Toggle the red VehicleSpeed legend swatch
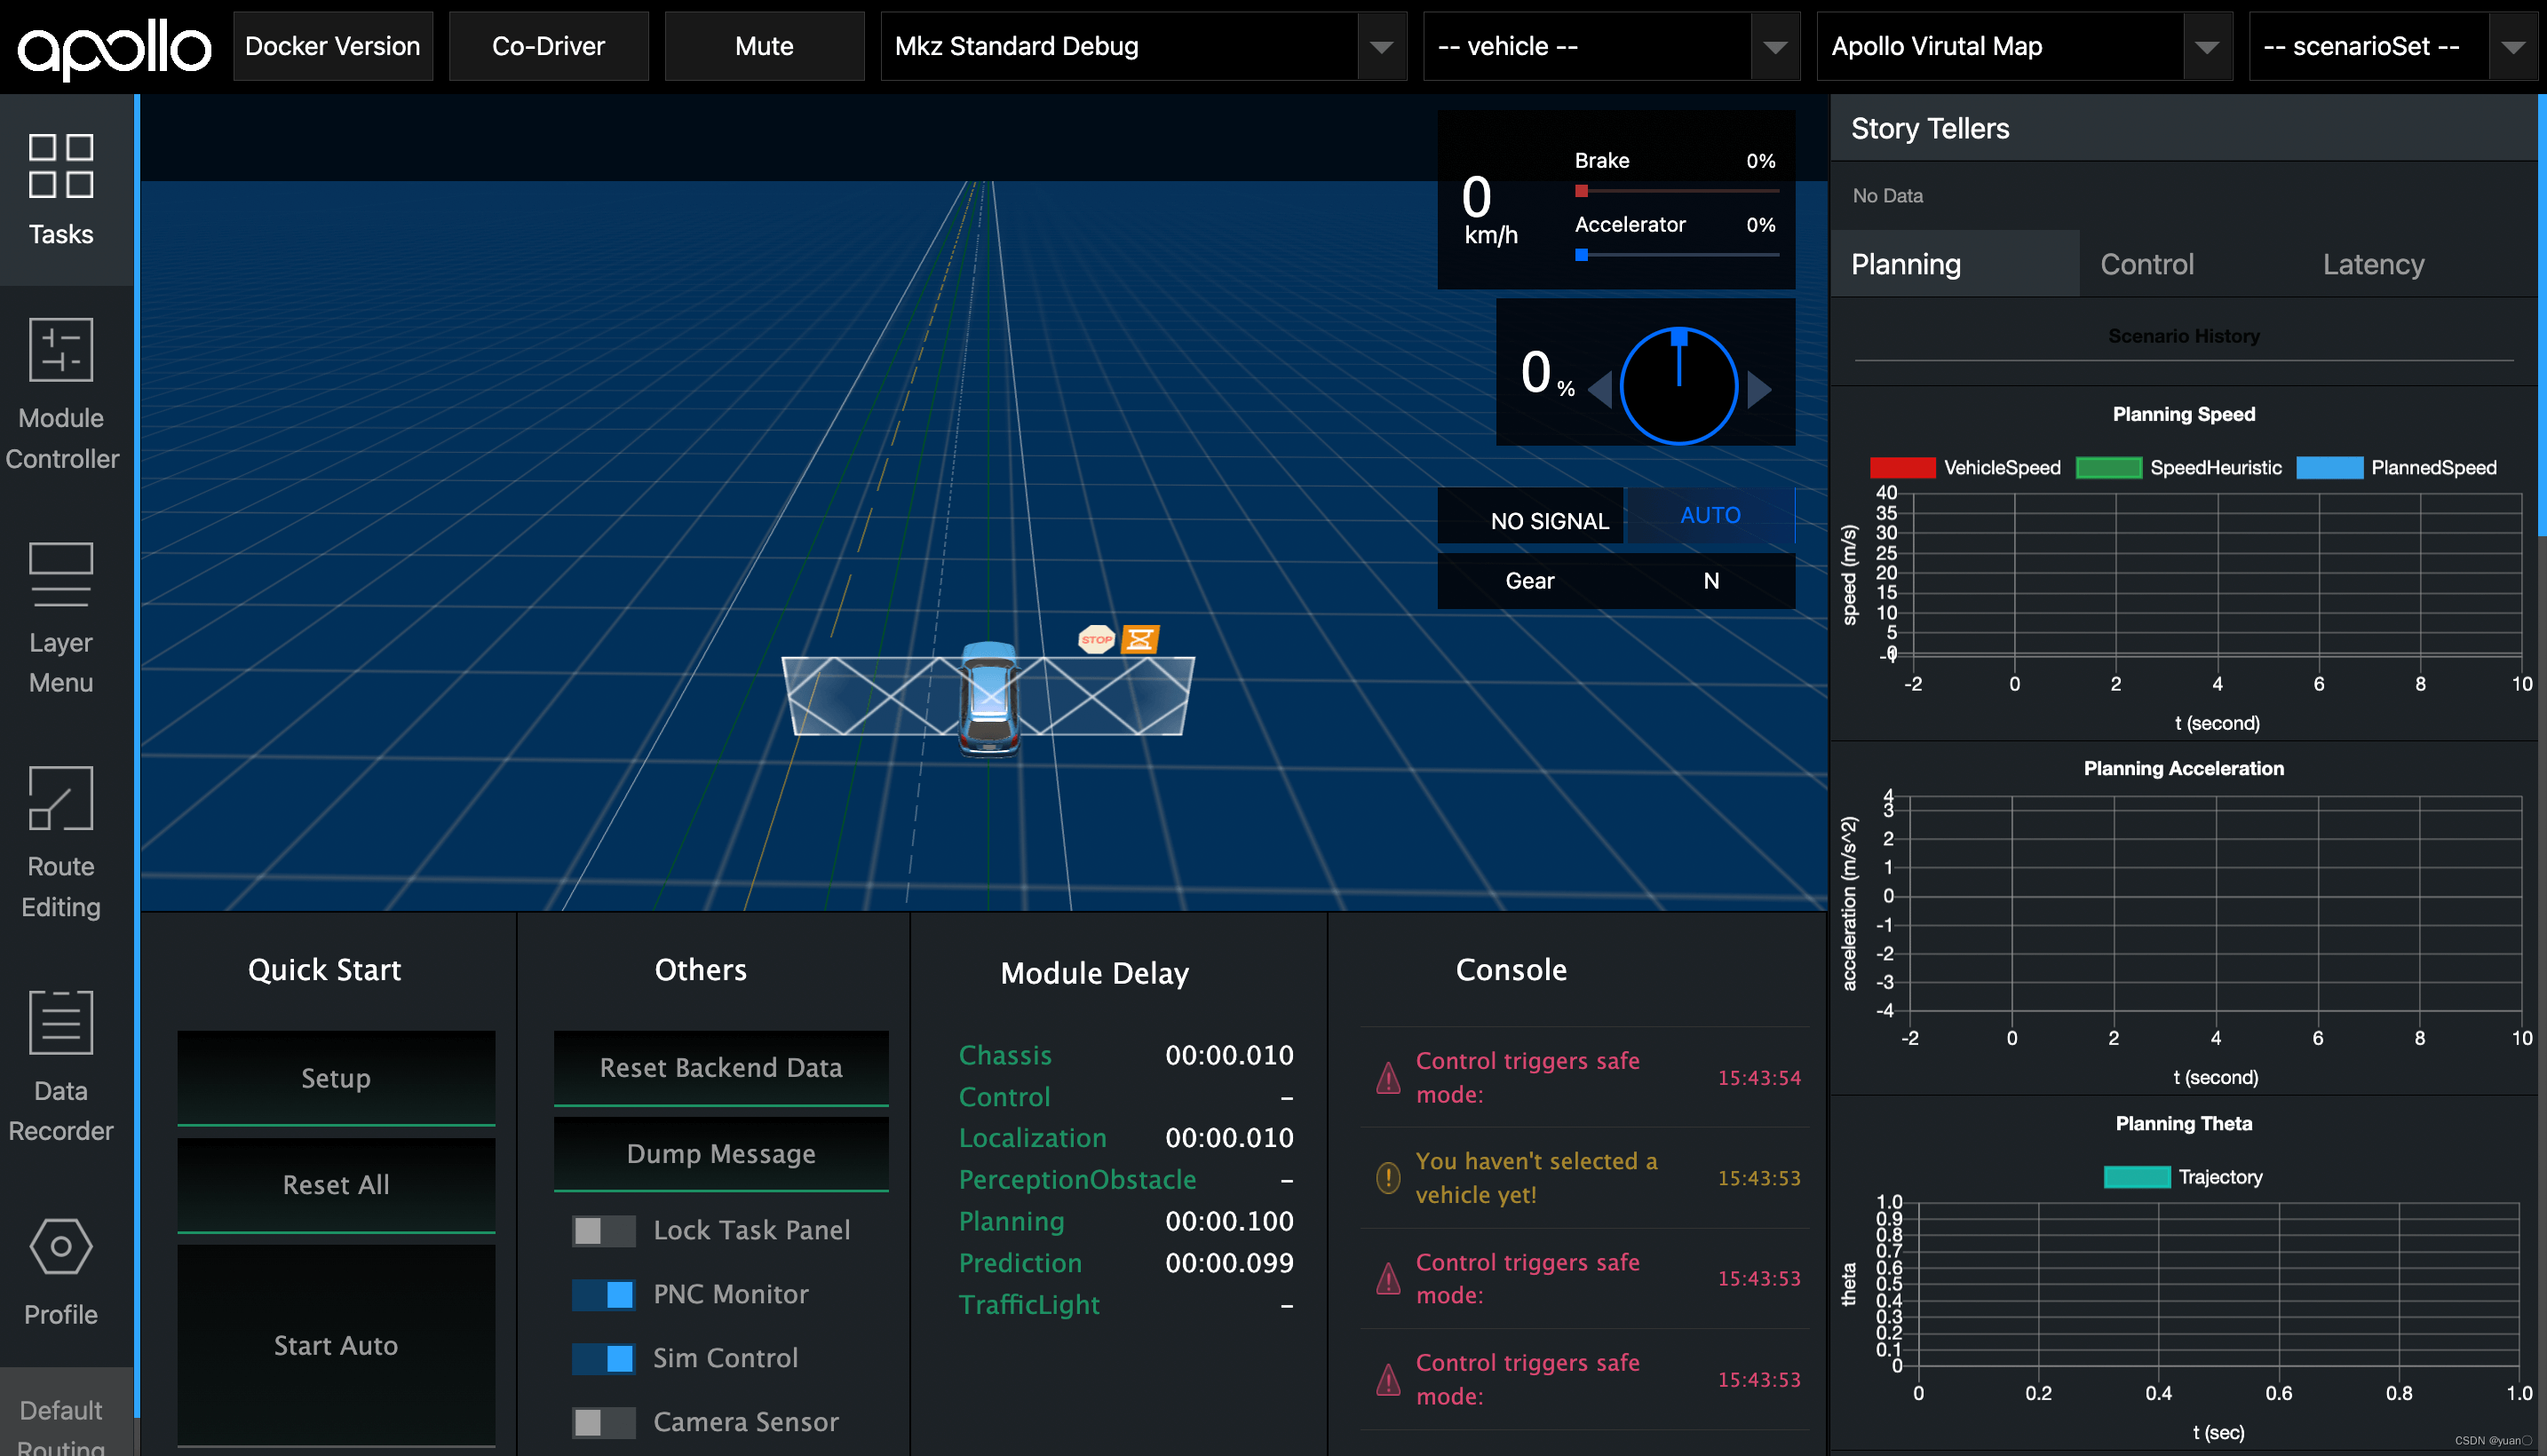Image resolution: width=2547 pixels, height=1456 pixels. tap(1902, 468)
